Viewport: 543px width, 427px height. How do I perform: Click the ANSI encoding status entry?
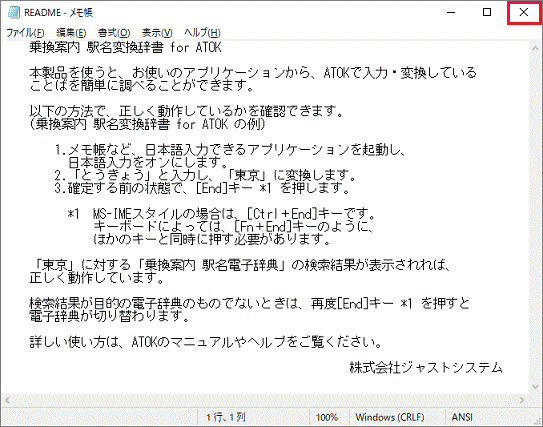point(462,417)
